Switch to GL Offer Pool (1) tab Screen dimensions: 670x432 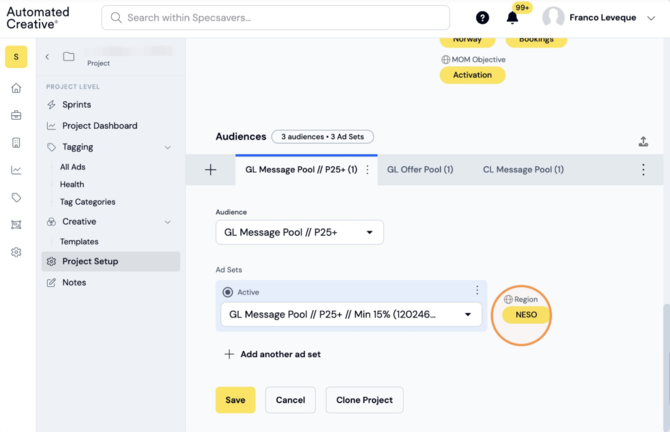420,170
